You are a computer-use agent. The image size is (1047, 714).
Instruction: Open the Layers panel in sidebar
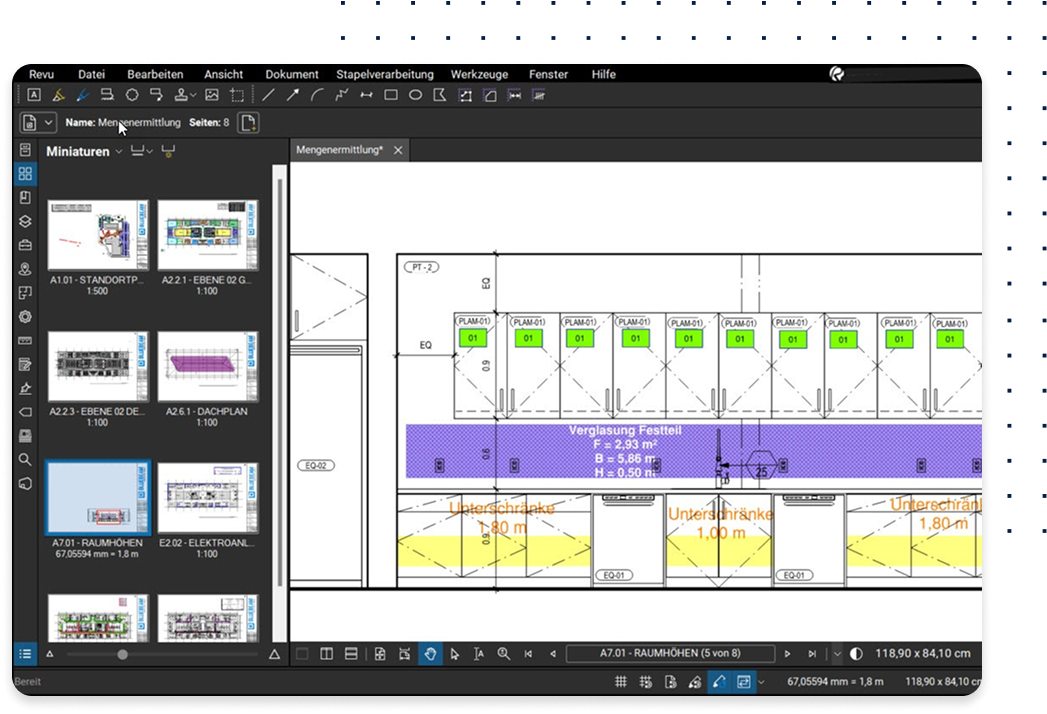click(x=25, y=221)
